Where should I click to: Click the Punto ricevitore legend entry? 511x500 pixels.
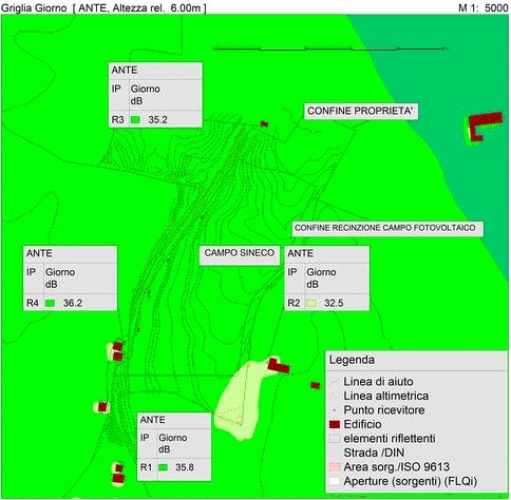[x=384, y=410]
